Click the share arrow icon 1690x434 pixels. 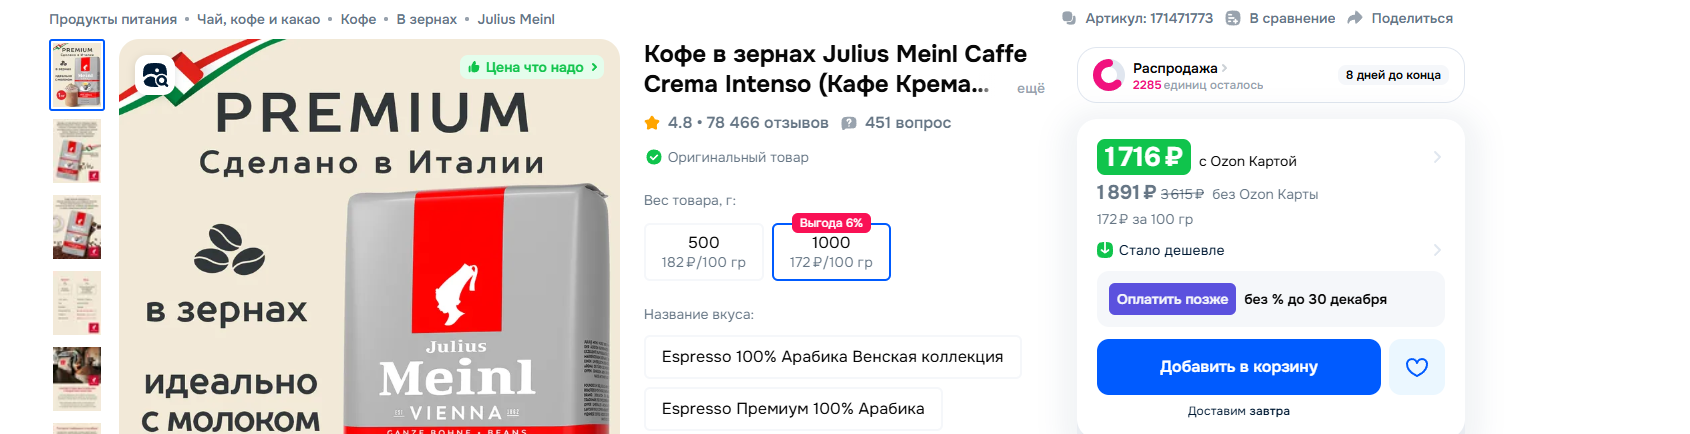click(1355, 18)
